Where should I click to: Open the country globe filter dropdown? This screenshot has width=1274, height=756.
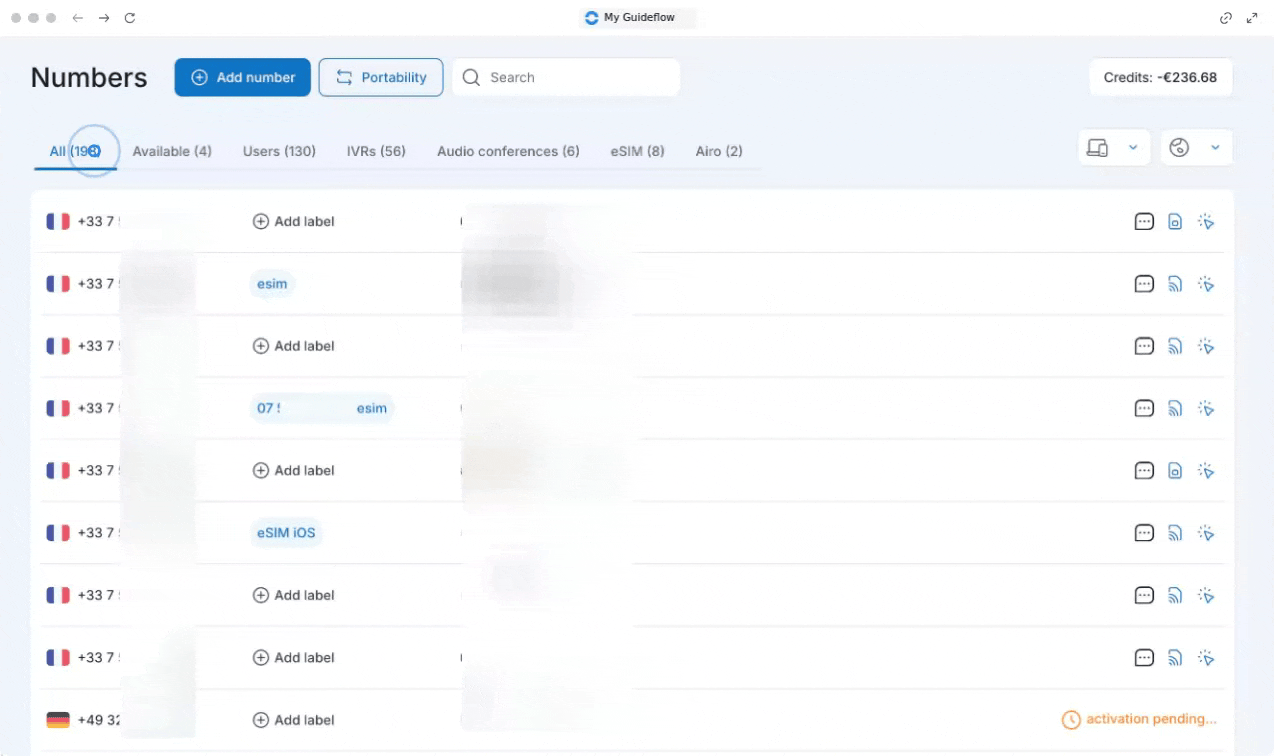coord(1196,148)
